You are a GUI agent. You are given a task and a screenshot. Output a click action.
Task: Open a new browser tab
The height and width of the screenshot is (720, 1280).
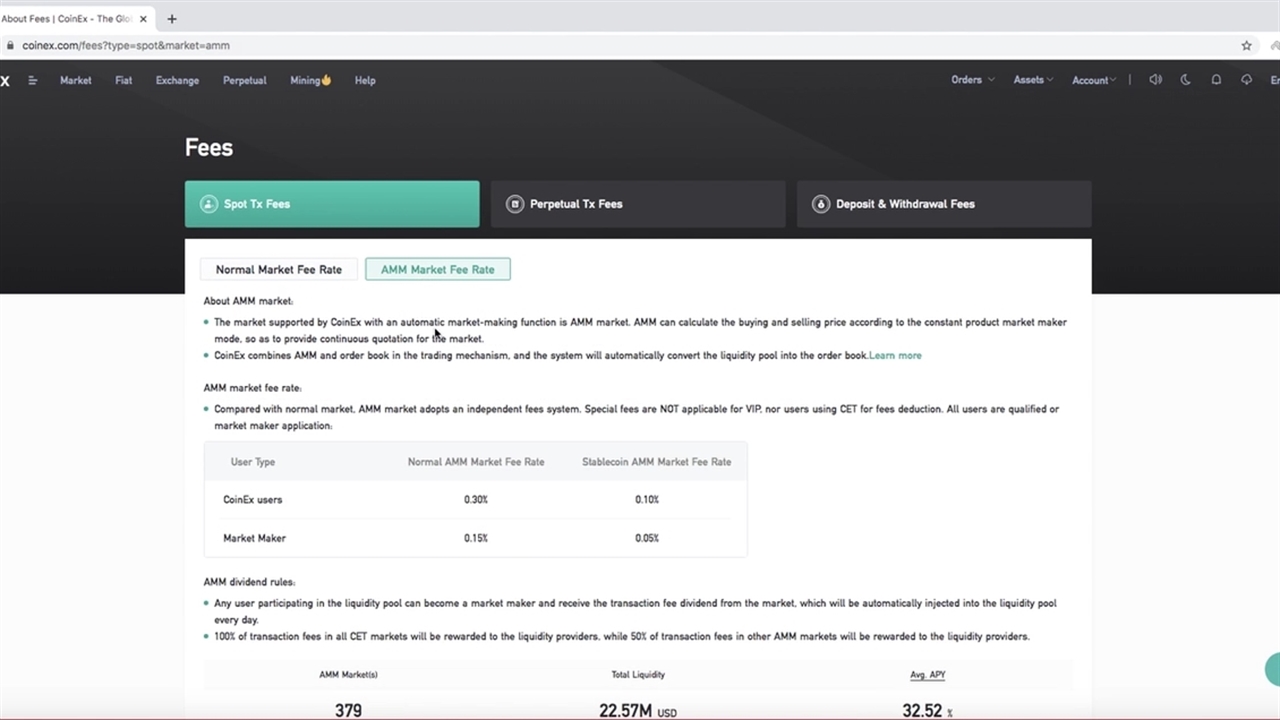[x=172, y=18]
